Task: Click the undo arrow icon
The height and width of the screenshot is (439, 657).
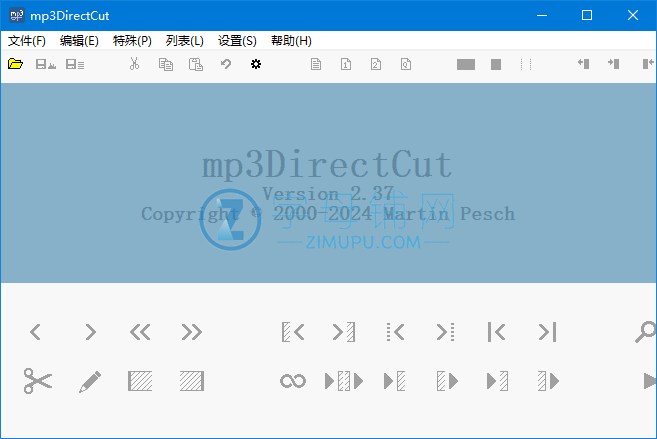Action: pyautogui.click(x=226, y=64)
